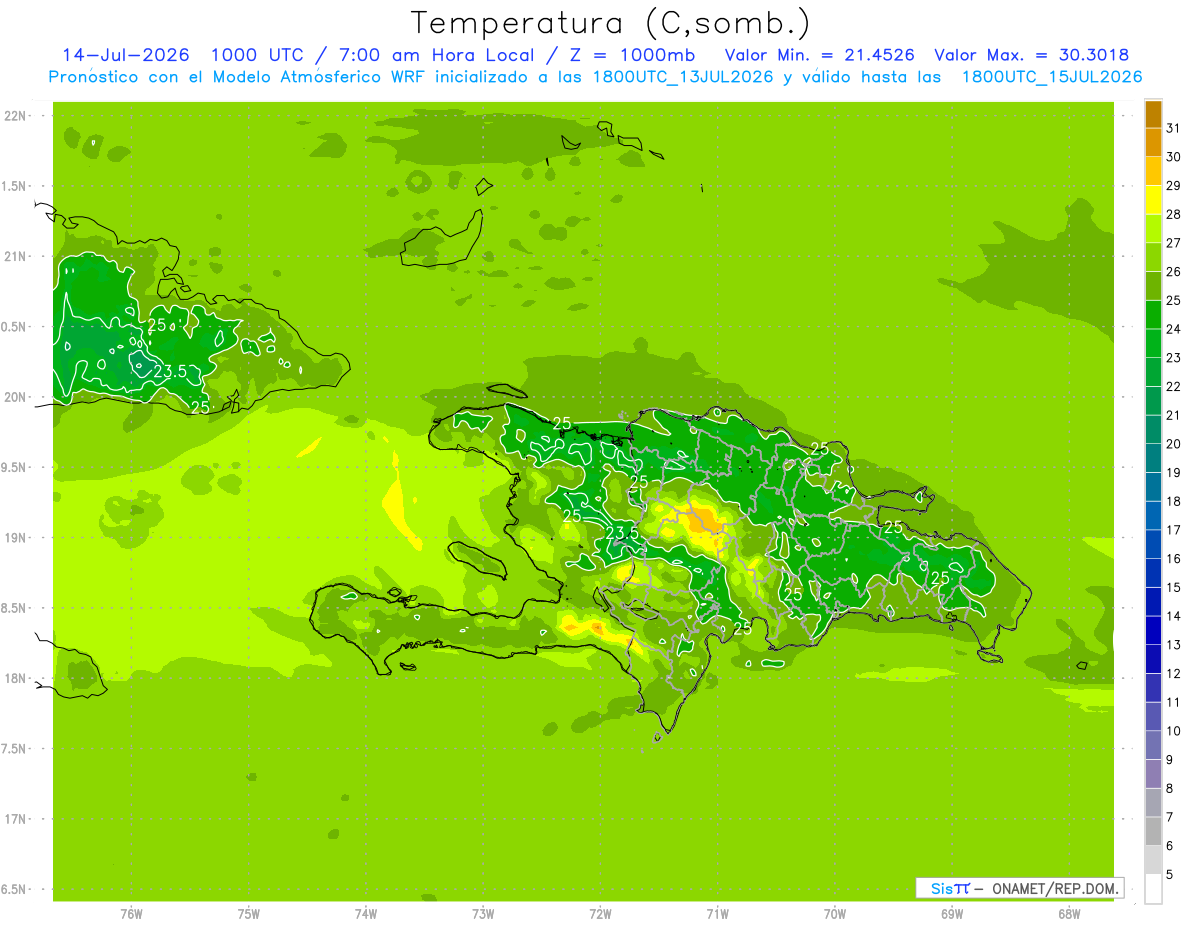
Task: Click the '21N' latitude label
Action: [17, 257]
